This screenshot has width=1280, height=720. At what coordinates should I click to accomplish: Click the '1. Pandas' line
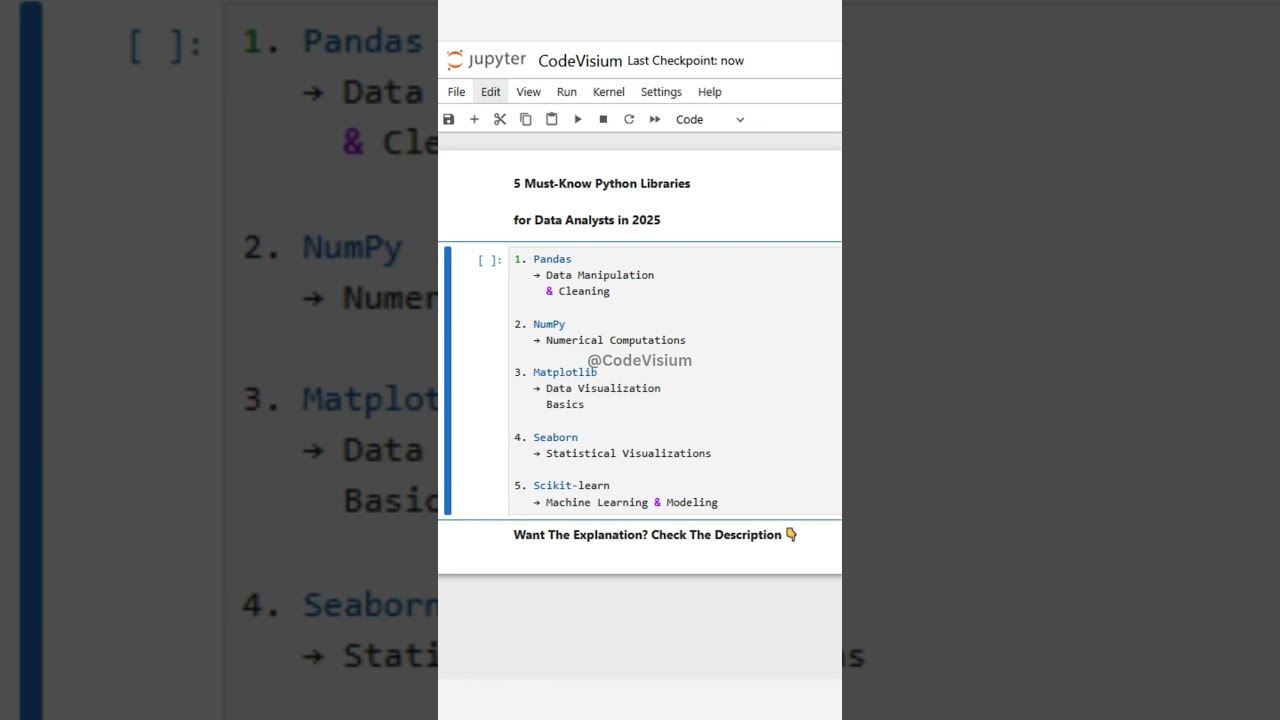tap(543, 259)
